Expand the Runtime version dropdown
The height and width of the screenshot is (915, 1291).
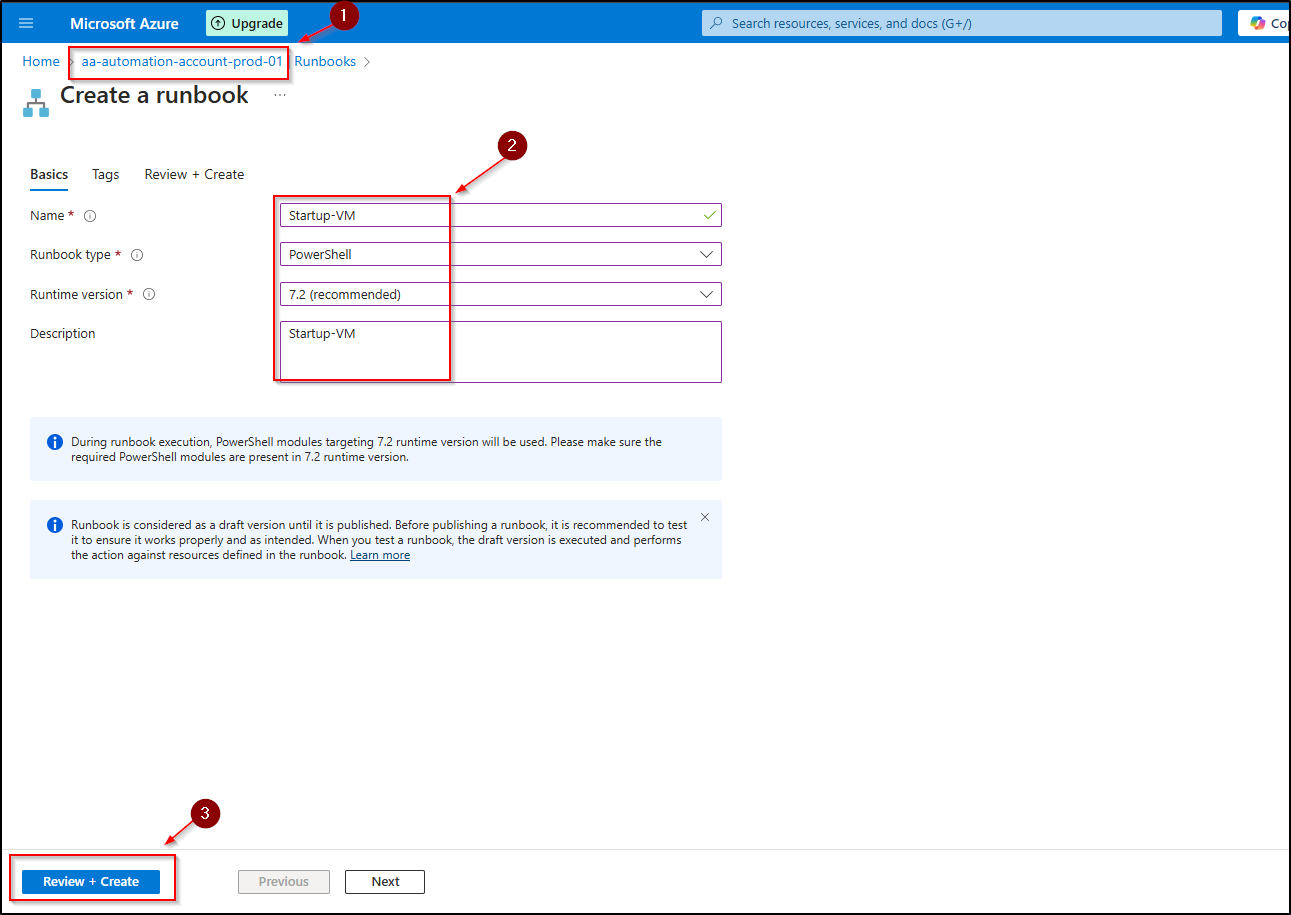pyautogui.click(x=500, y=294)
